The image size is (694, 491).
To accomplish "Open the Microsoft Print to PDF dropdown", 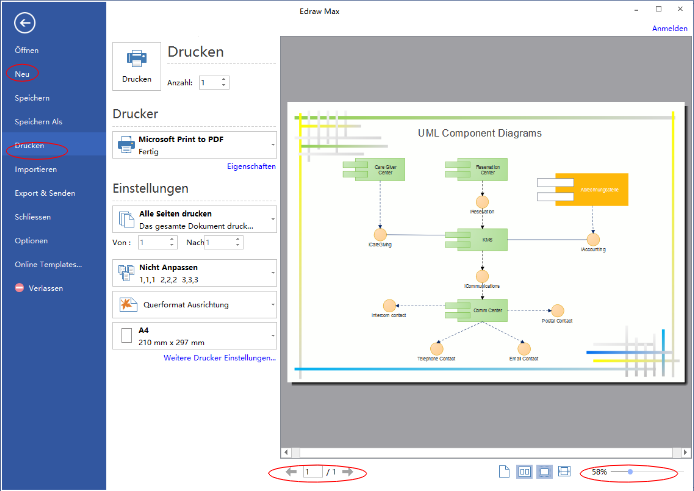I will pyautogui.click(x=194, y=145).
